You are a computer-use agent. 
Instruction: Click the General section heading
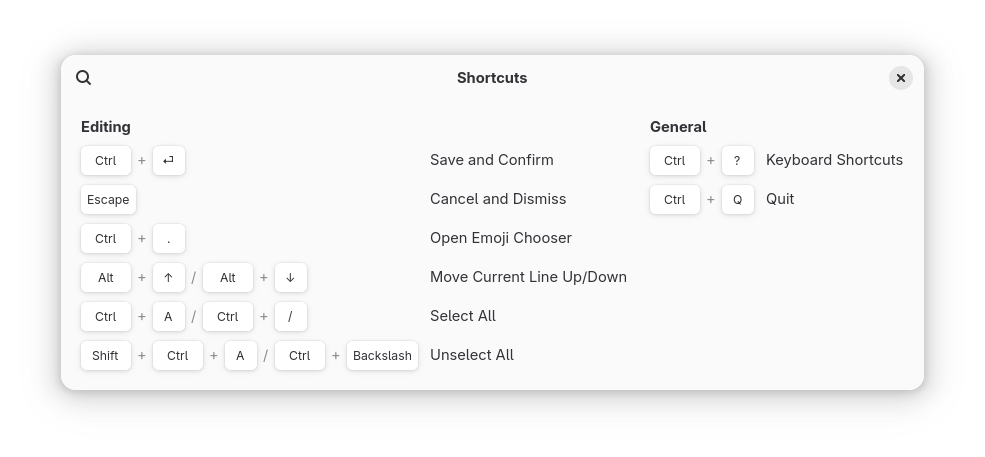[678, 127]
